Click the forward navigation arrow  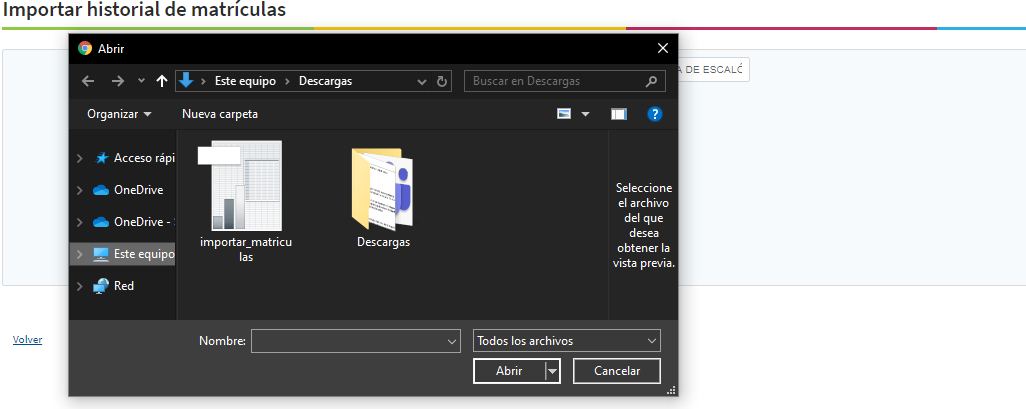tap(118, 81)
